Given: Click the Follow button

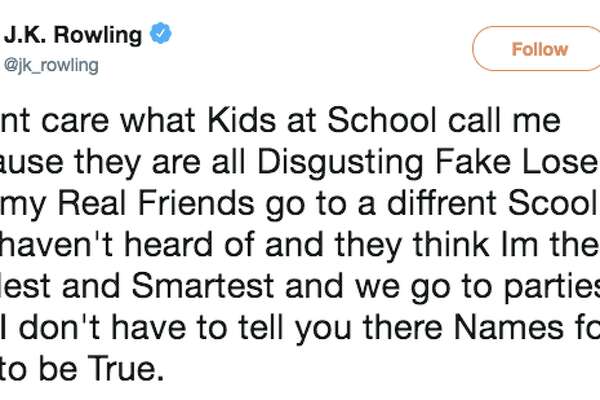Looking at the screenshot, I should [538, 49].
